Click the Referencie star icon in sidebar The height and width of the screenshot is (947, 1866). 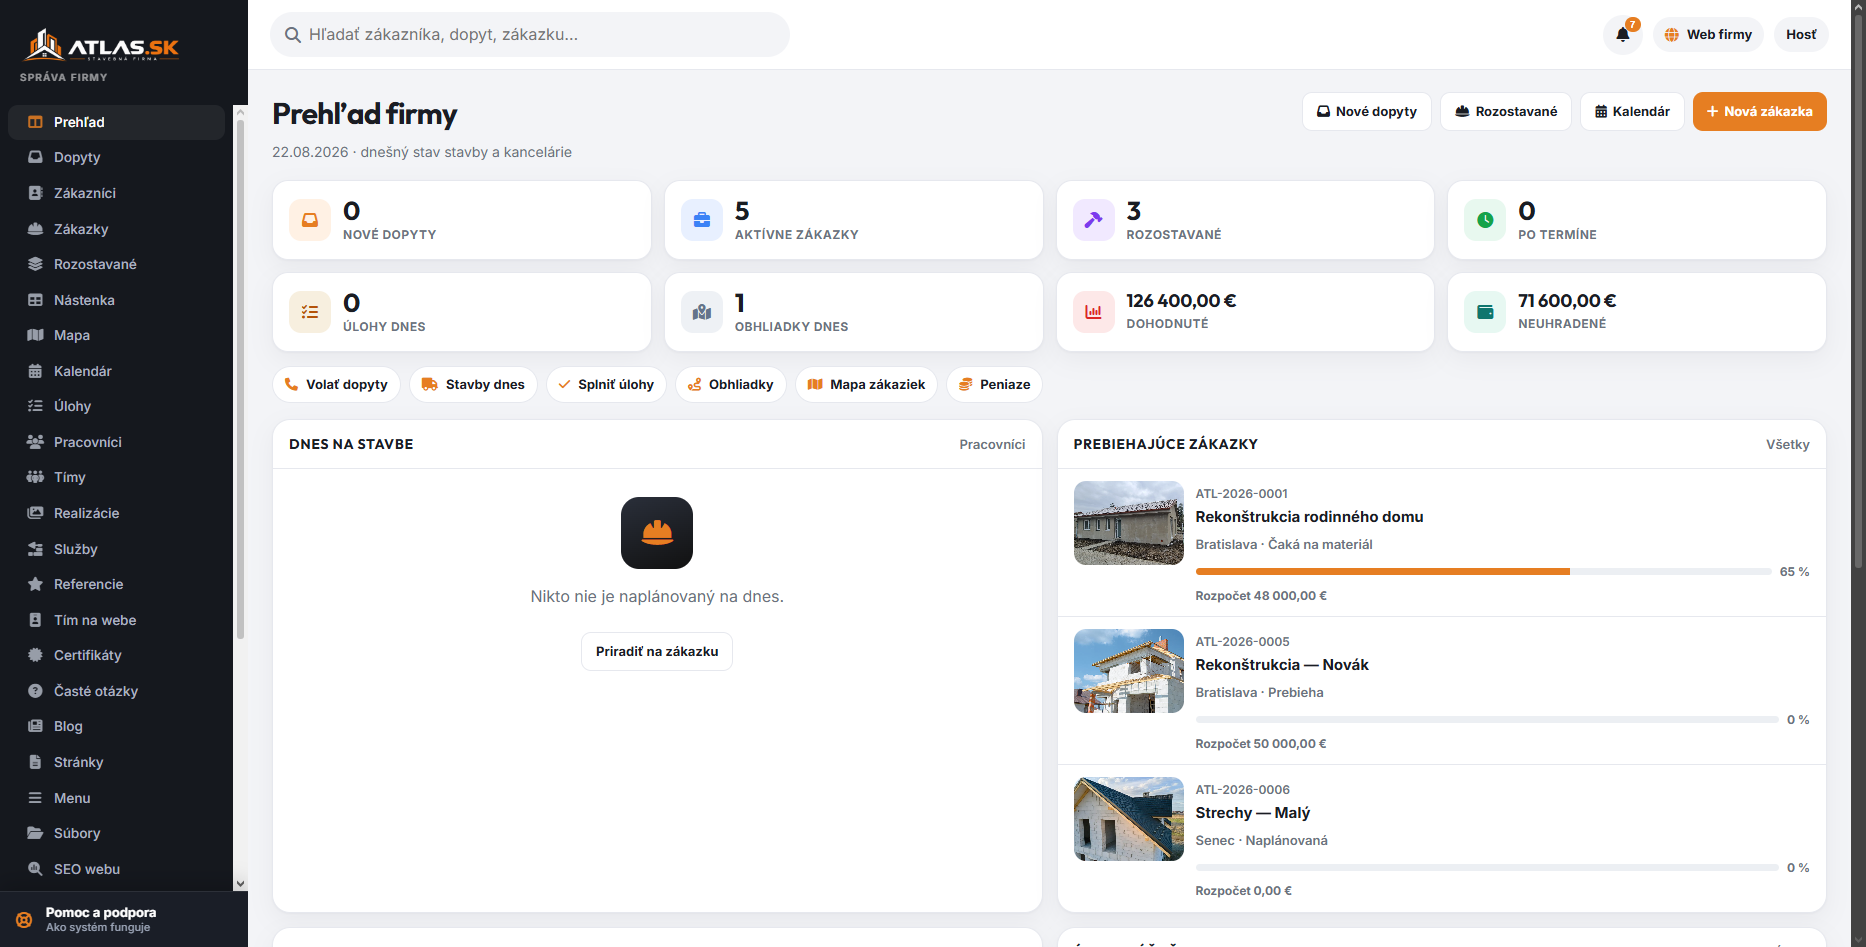coord(35,584)
